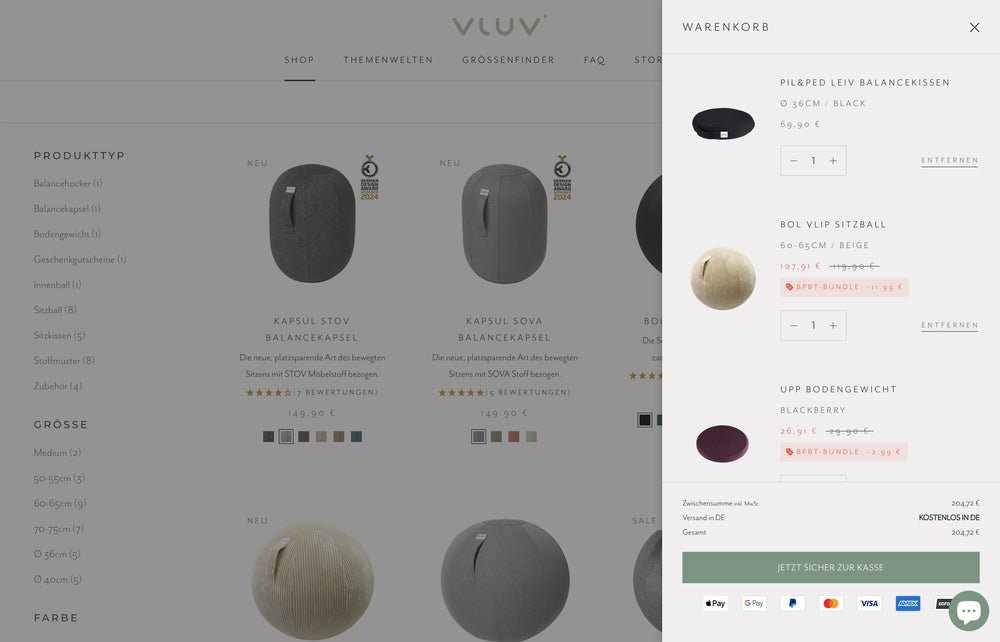Screen dimensions: 1000x642
Task: Increase BOL VLIP Sitzball quantity with plus
Action: tap(833, 326)
